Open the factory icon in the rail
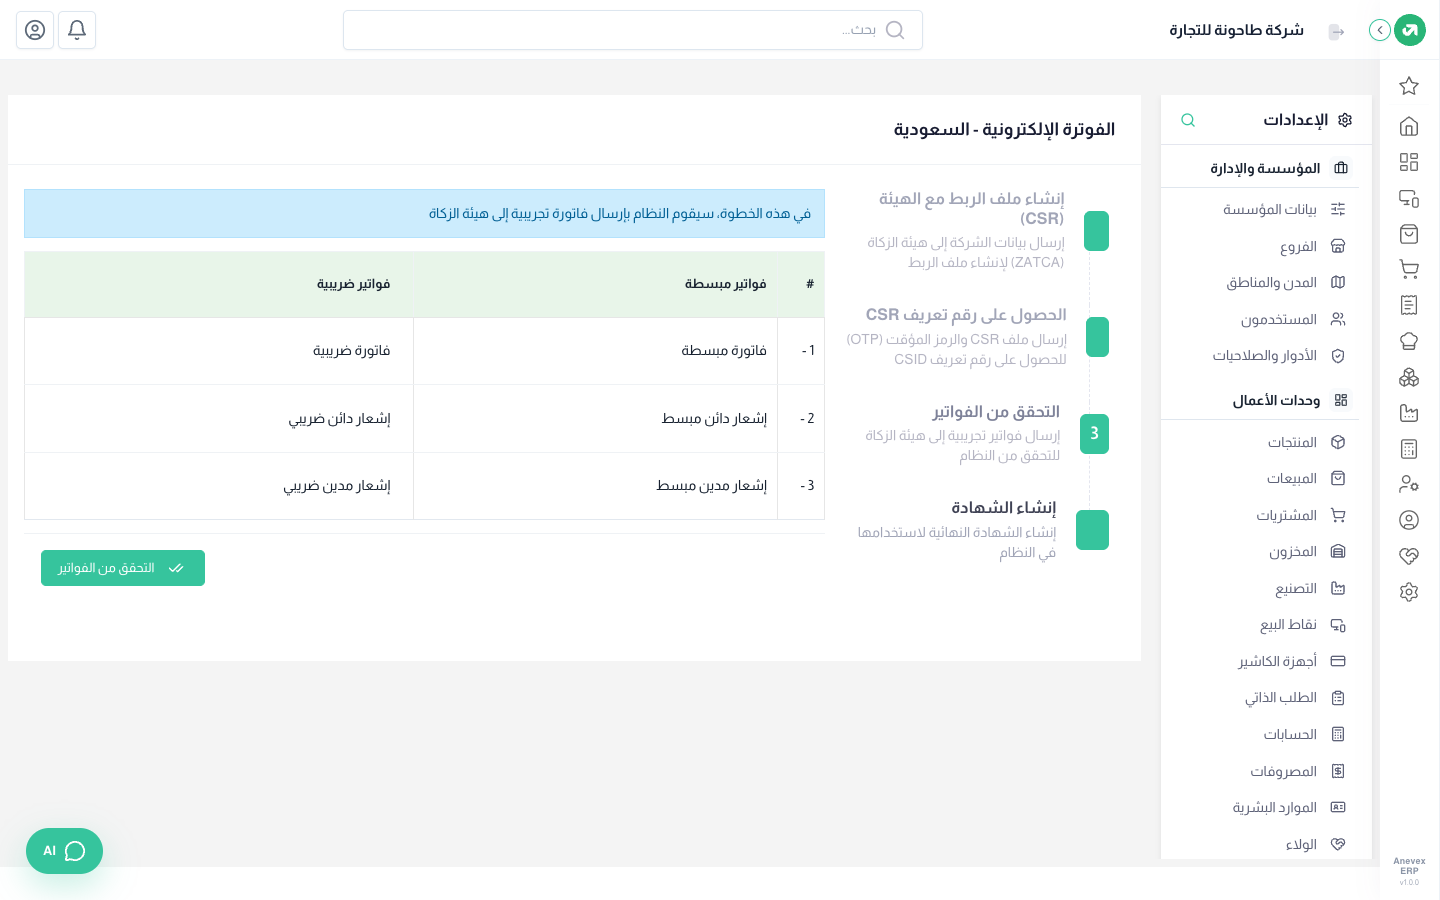The image size is (1440, 900). [x=1409, y=413]
